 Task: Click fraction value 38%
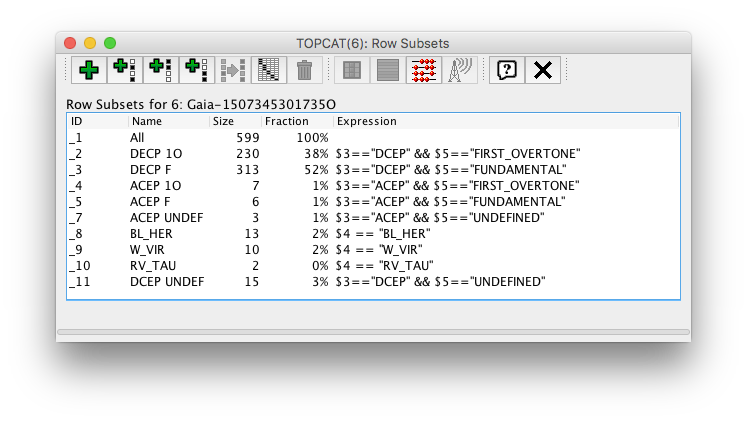tap(316, 154)
